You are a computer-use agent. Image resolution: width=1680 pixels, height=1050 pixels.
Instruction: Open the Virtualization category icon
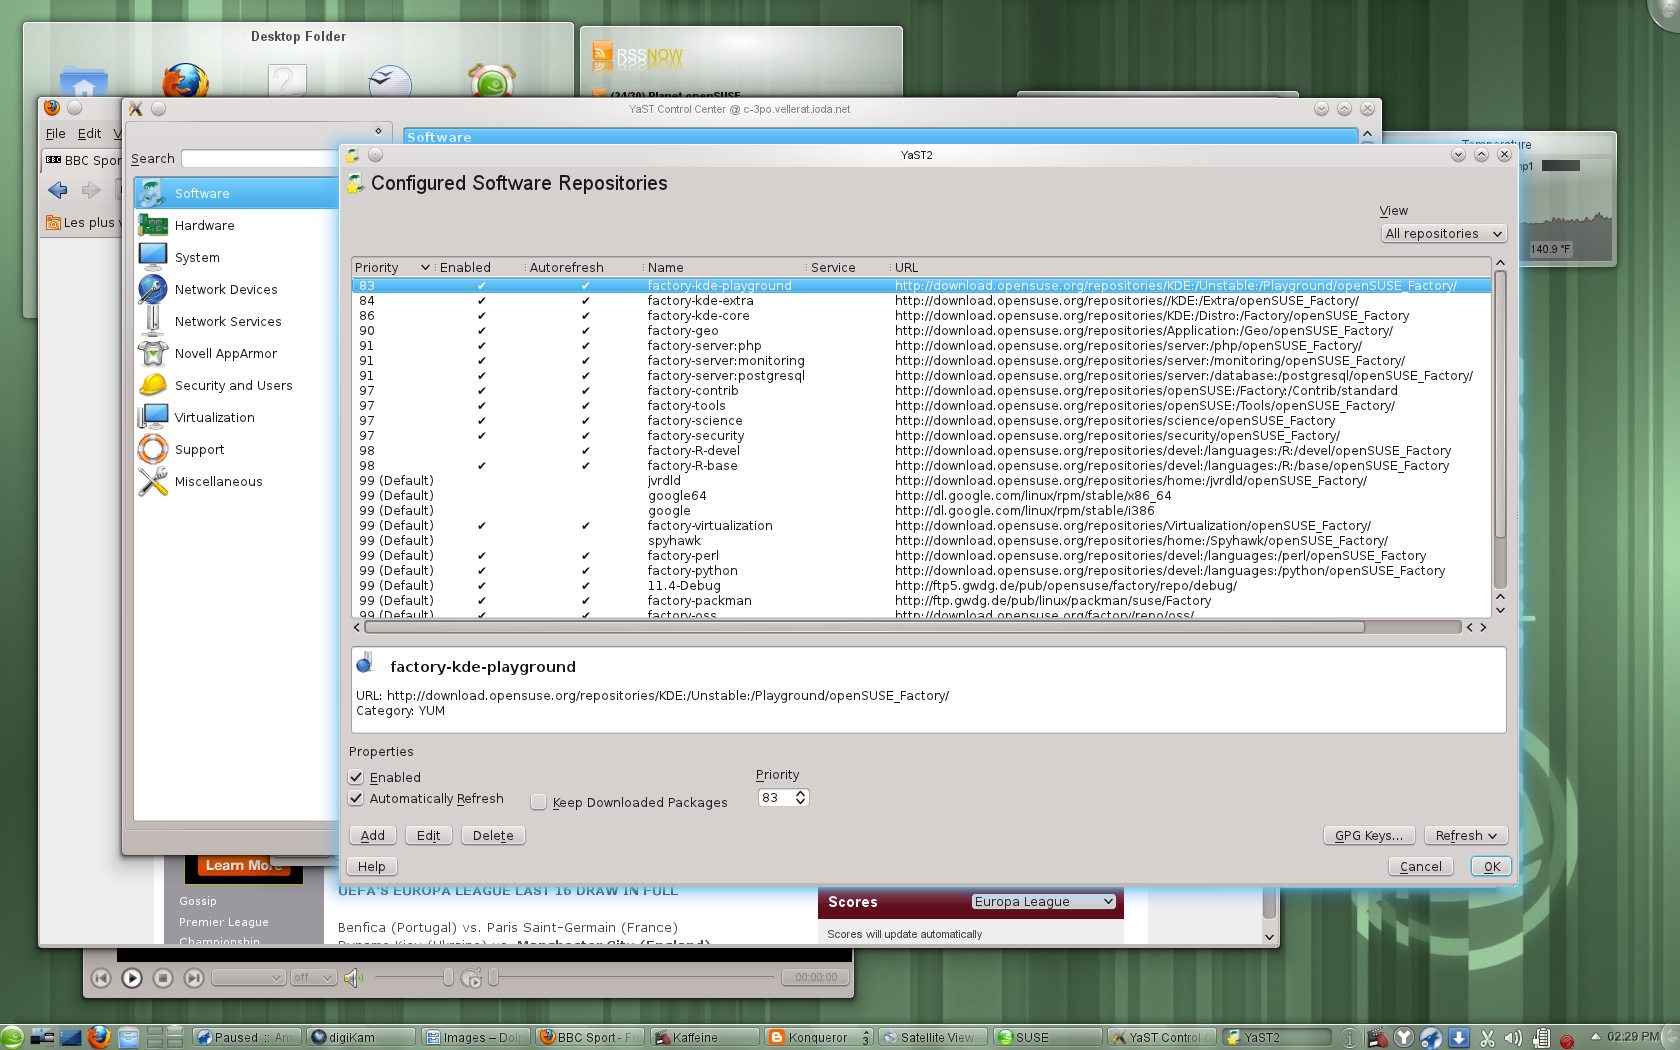[x=153, y=417]
